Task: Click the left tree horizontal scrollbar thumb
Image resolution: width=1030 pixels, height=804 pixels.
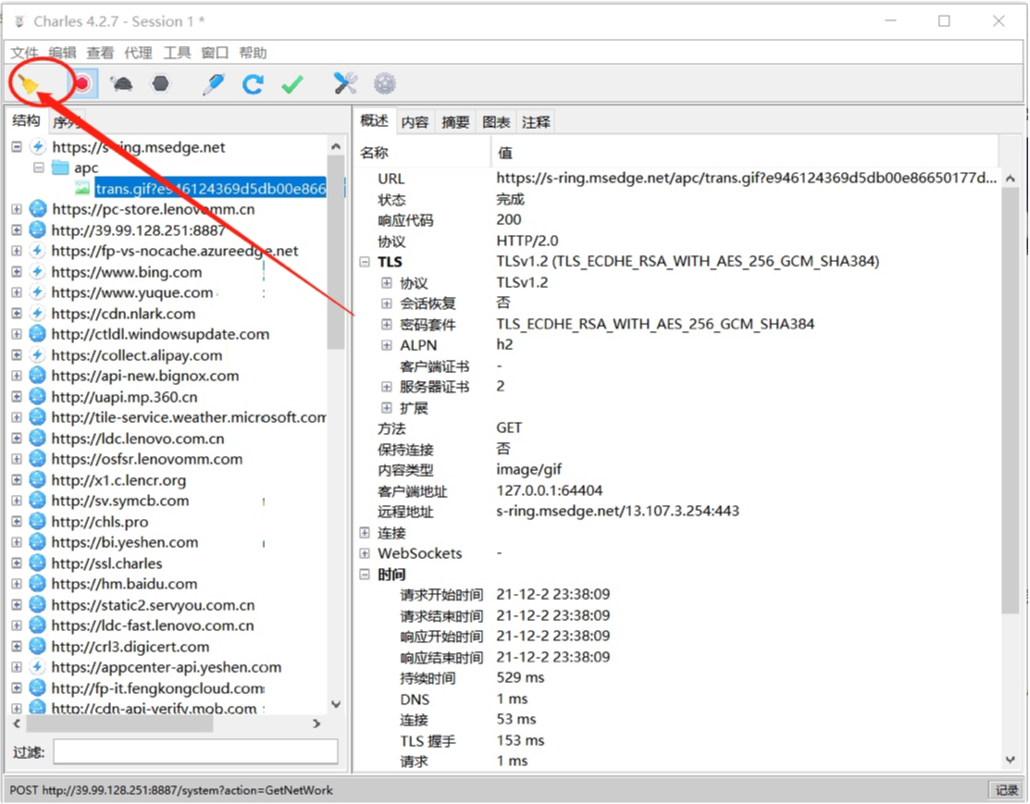Action: tap(120, 724)
